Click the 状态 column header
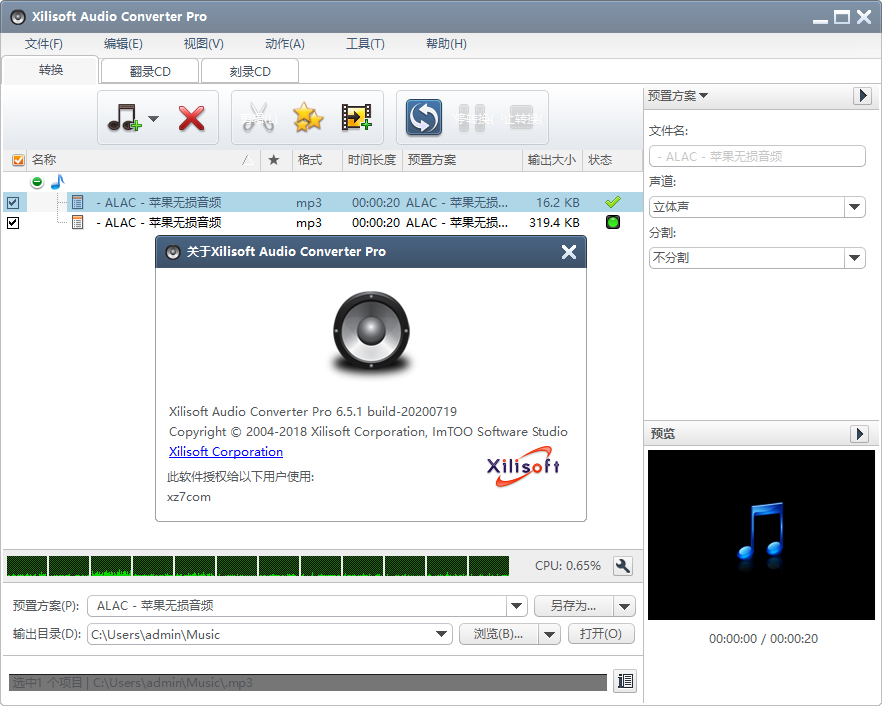The width and height of the screenshot is (882, 706). pos(611,160)
